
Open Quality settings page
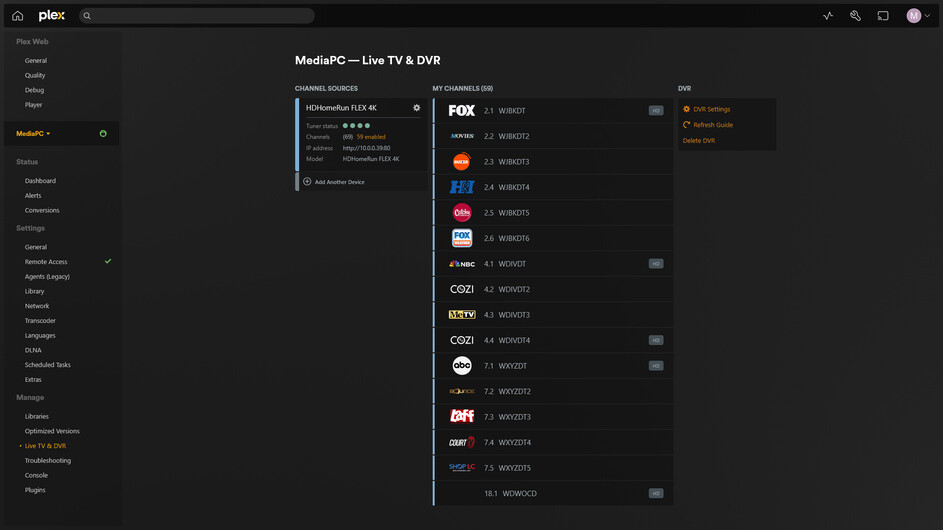35,75
